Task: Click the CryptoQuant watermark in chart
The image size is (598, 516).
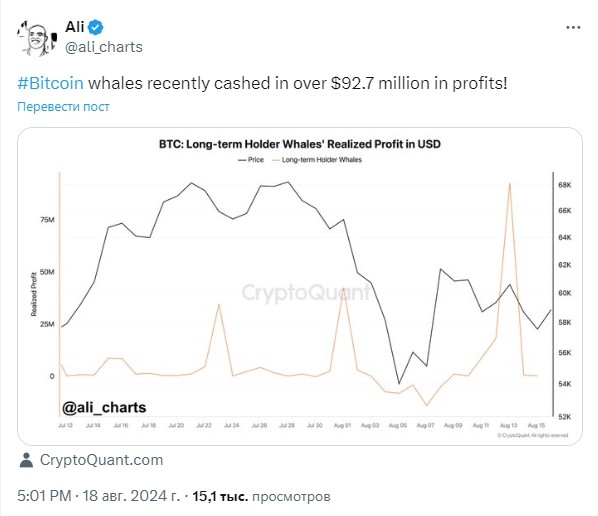Action: (306, 293)
